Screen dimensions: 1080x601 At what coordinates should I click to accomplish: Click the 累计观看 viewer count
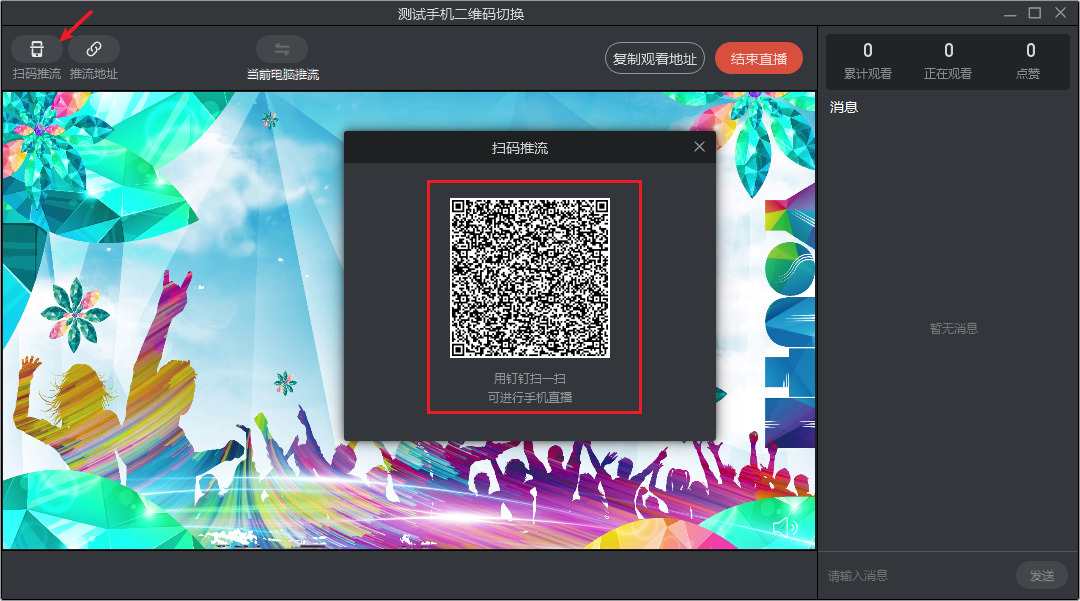(x=868, y=61)
